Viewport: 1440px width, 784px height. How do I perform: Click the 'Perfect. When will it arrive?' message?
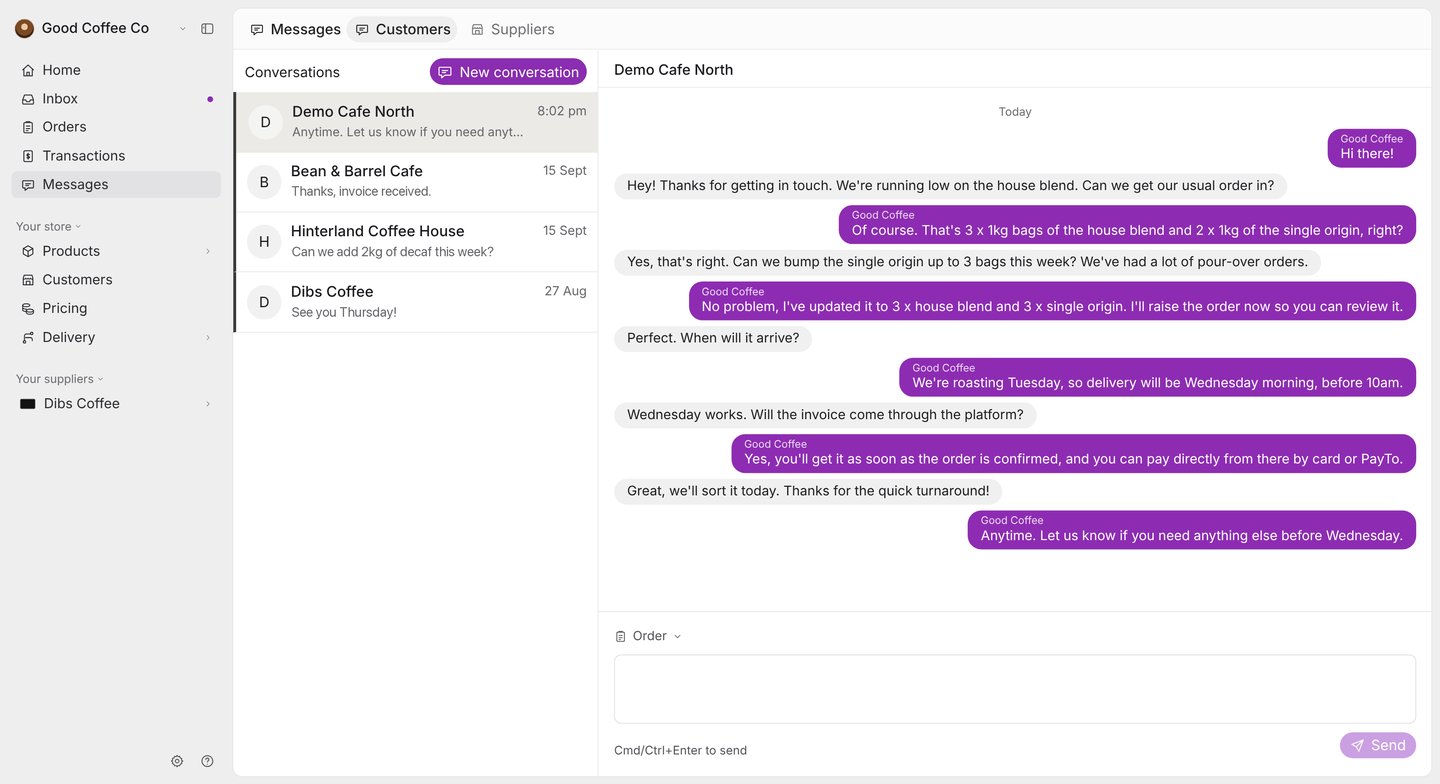pyautogui.click(x=713, y=338)
